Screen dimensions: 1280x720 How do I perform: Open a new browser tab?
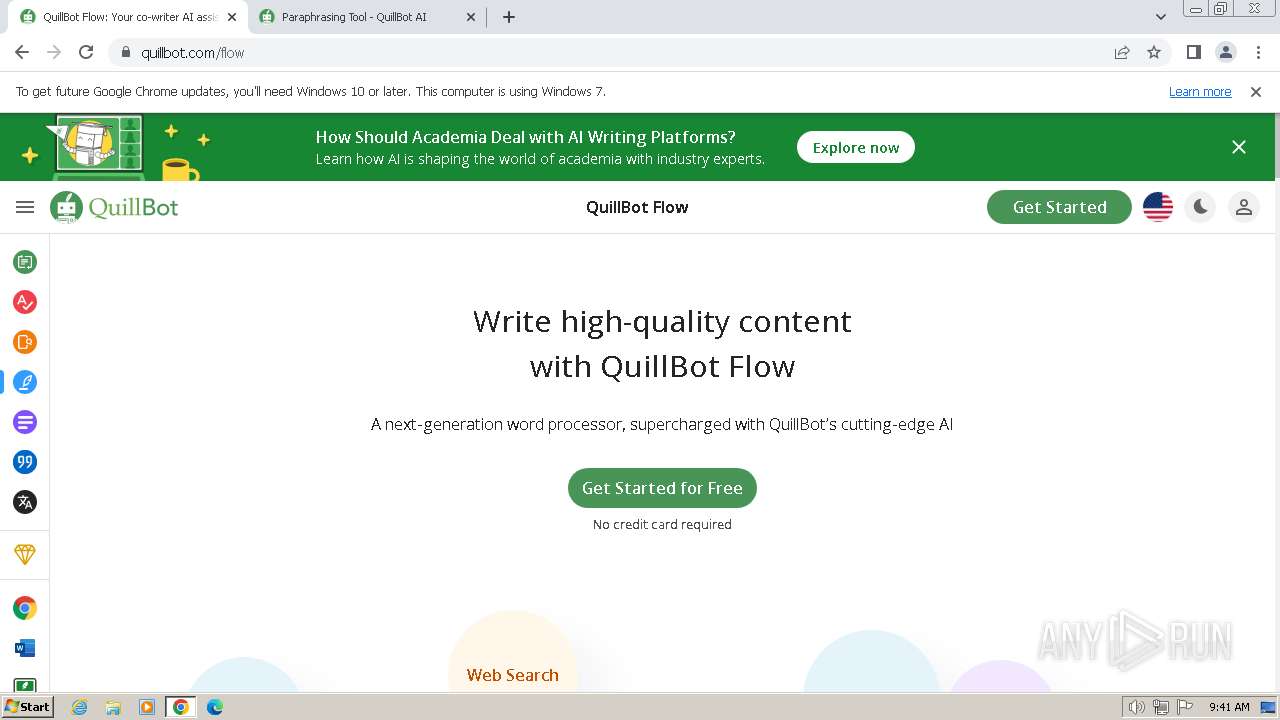[x=509, y=17]
